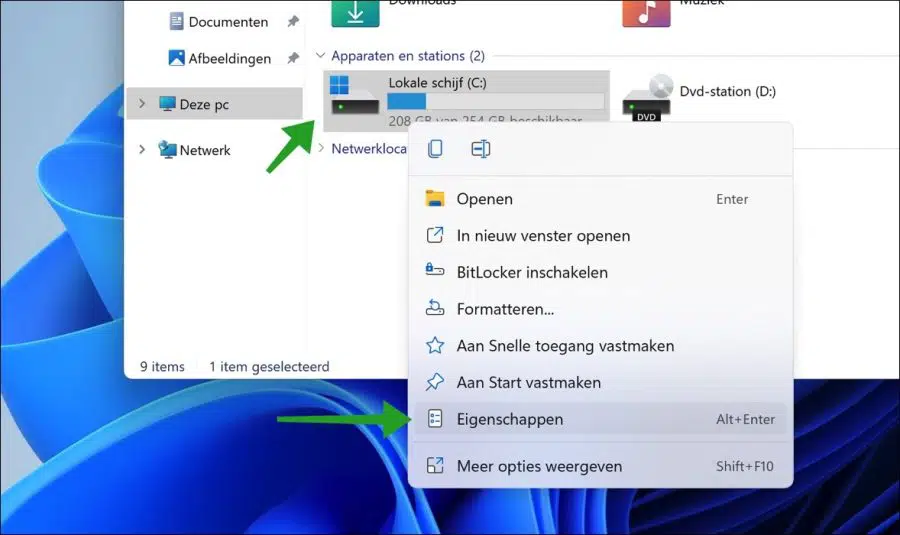Click the properties icon beside Eigenschappen

(435, 419)
